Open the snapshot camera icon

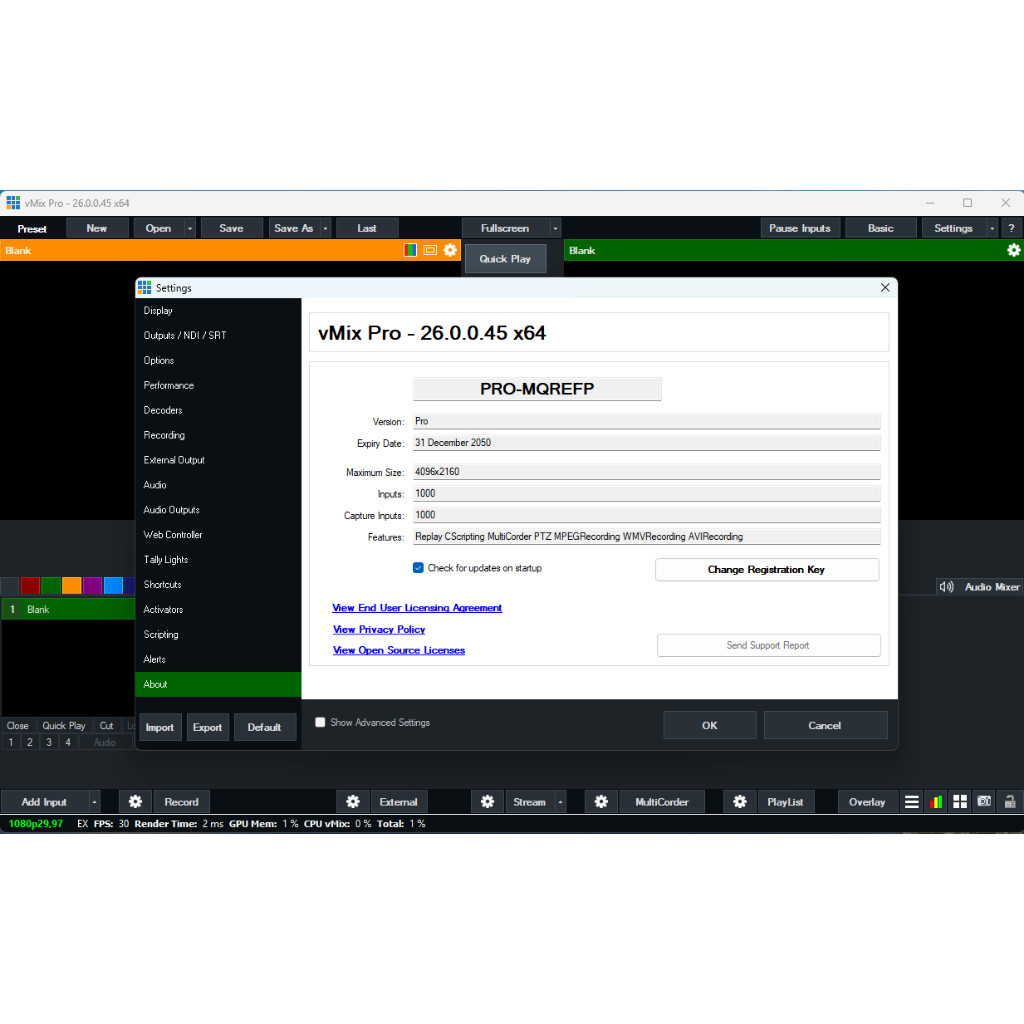point(983,801)
